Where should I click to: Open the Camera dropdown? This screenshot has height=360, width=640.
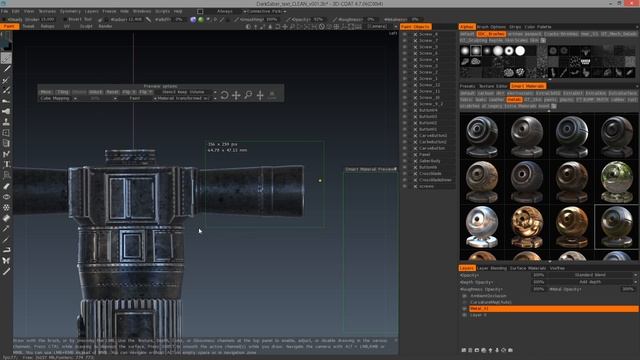[382, 27]
